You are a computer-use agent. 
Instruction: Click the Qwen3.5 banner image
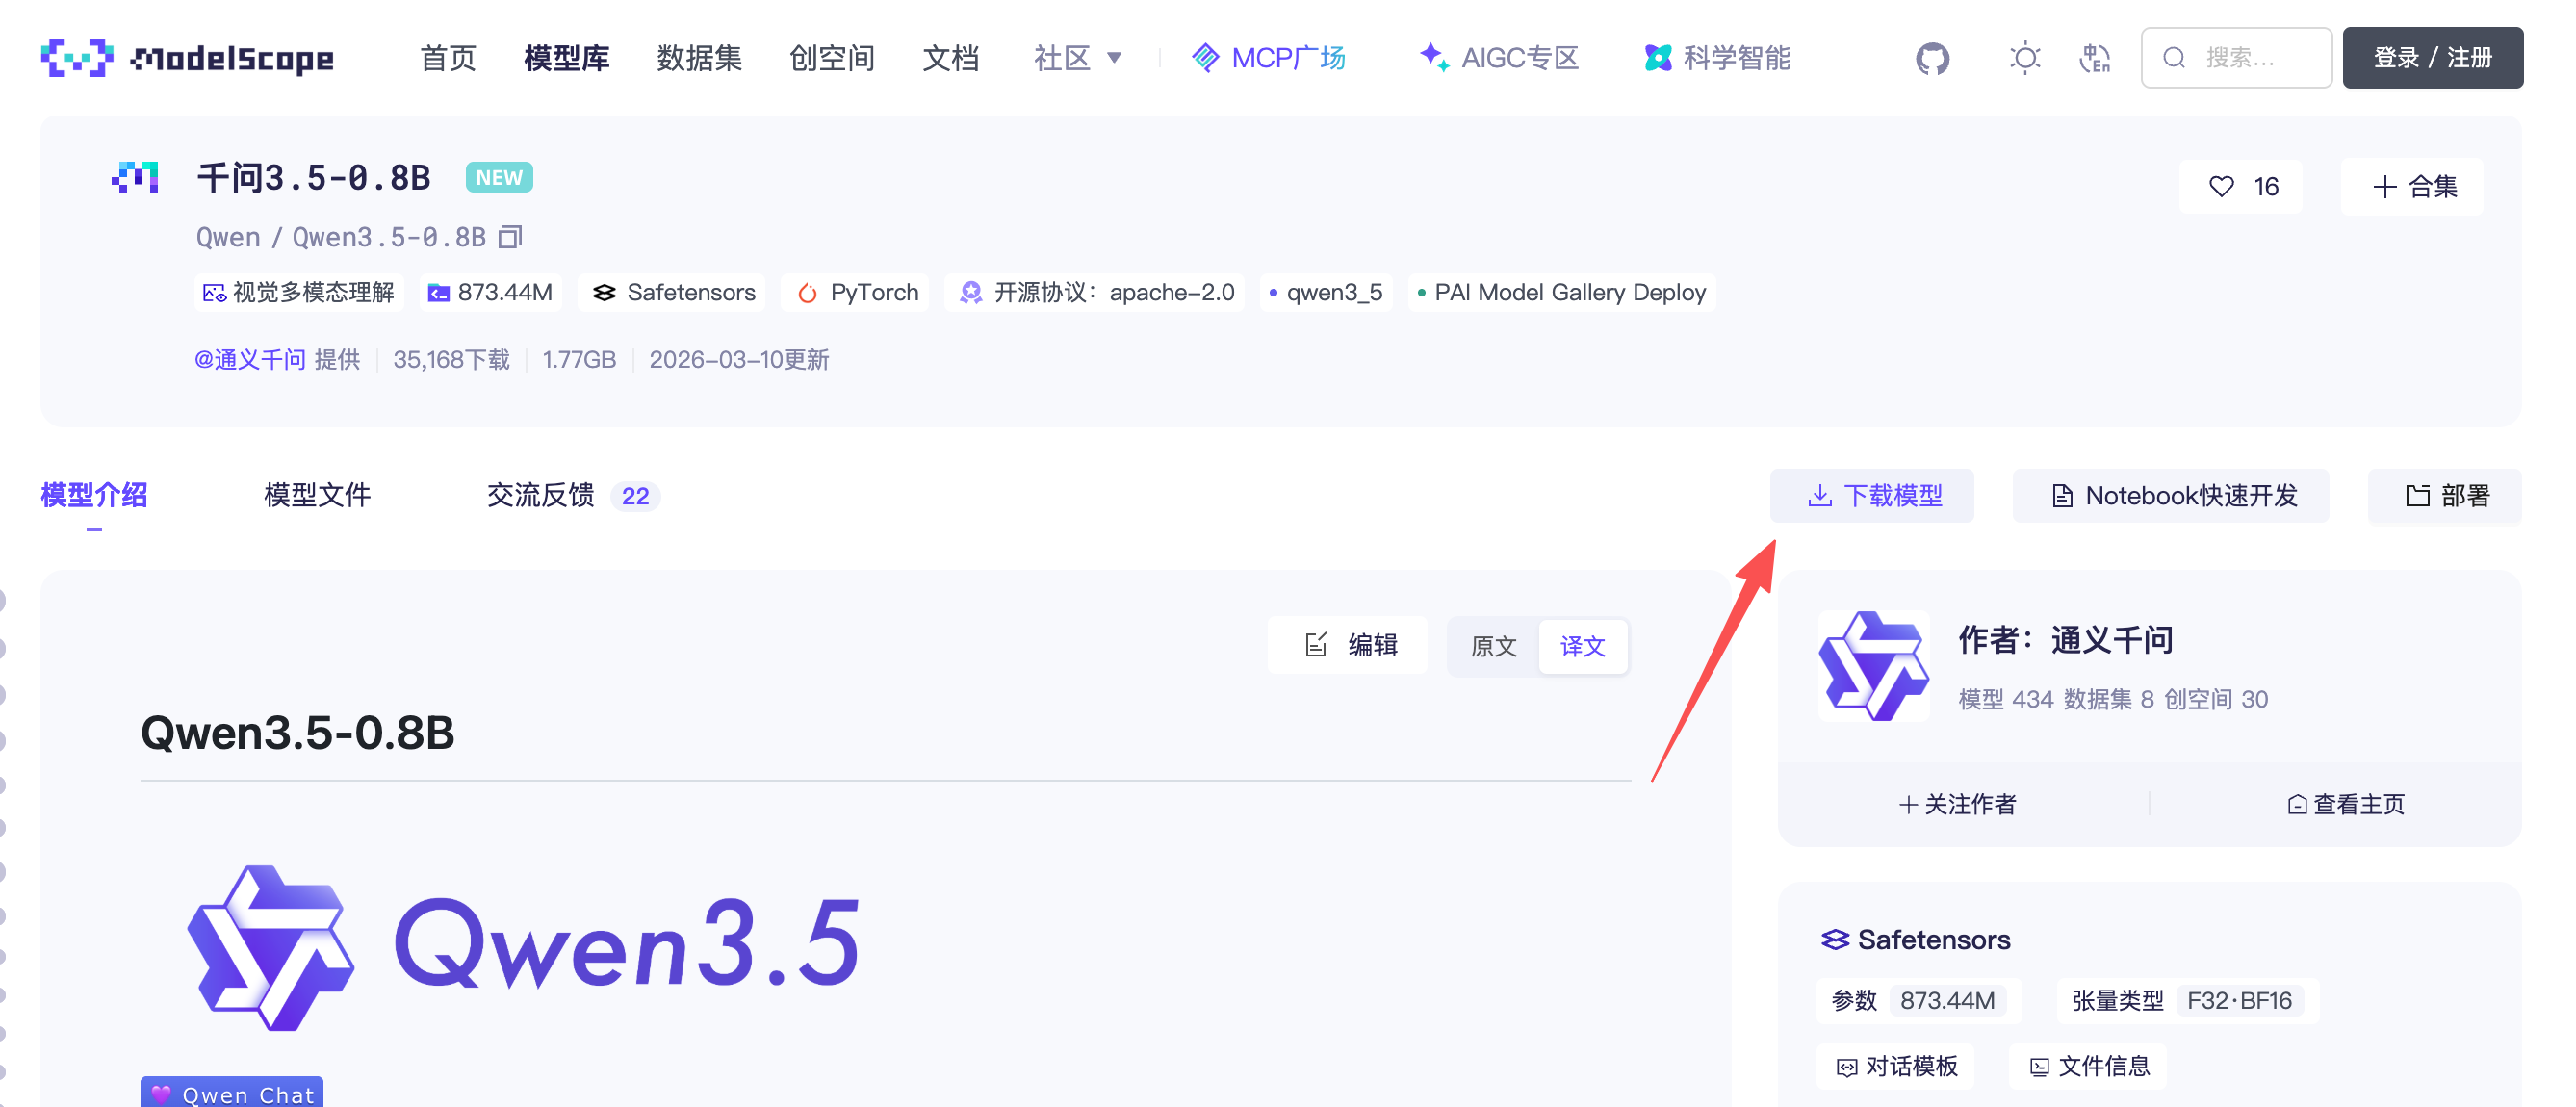(x=524, y=946)
